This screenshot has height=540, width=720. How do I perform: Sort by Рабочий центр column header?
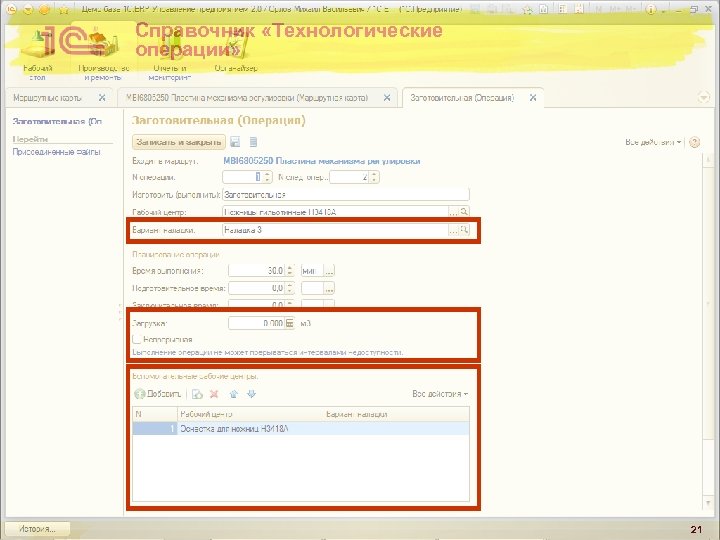250,414
